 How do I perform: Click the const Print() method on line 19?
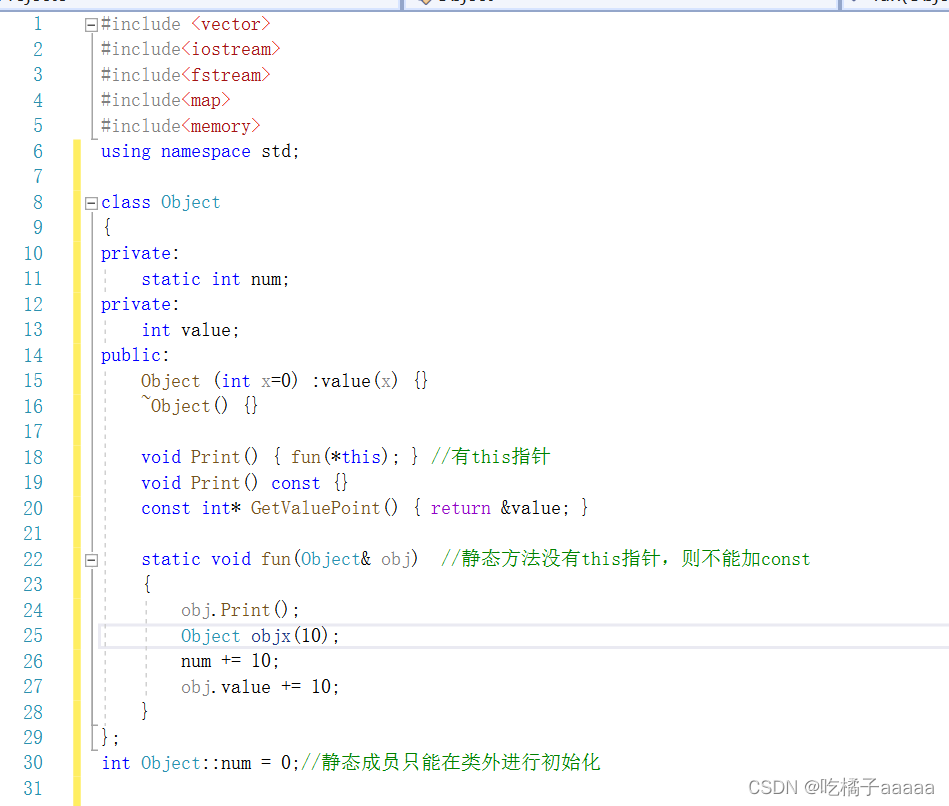pyautogui.click(x=244, y=483)
